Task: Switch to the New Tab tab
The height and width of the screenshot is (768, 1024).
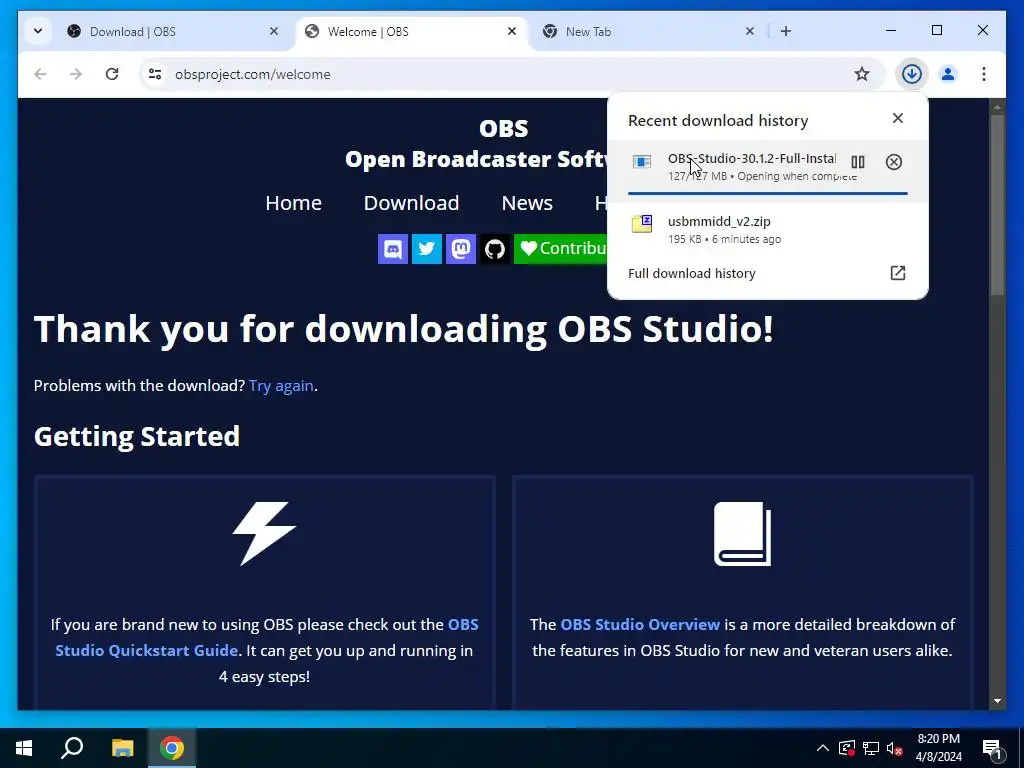Action: click(649, 31)
